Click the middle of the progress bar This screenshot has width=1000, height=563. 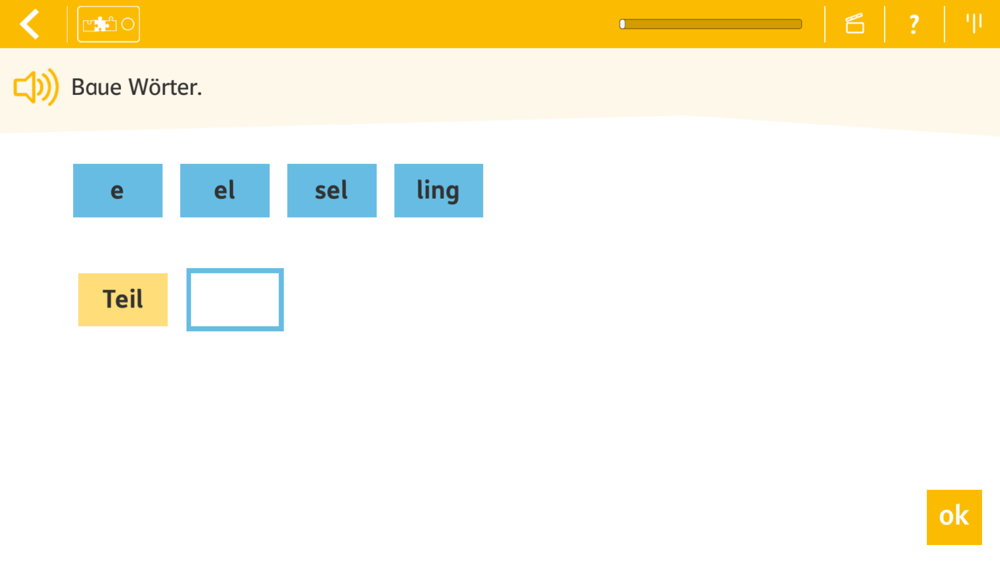coord(710,24)
